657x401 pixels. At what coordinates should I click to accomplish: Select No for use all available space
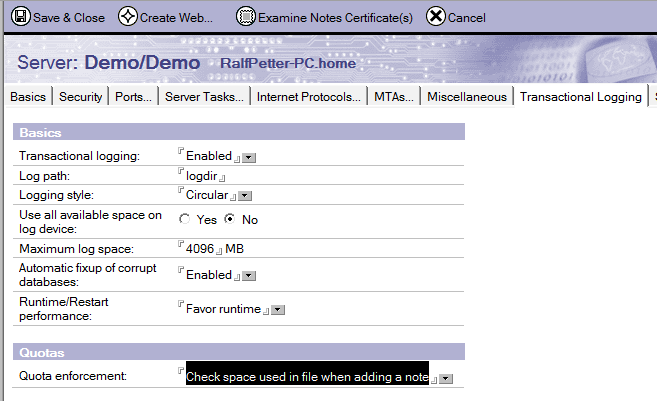pyautogui.click(x=230, y=219)
